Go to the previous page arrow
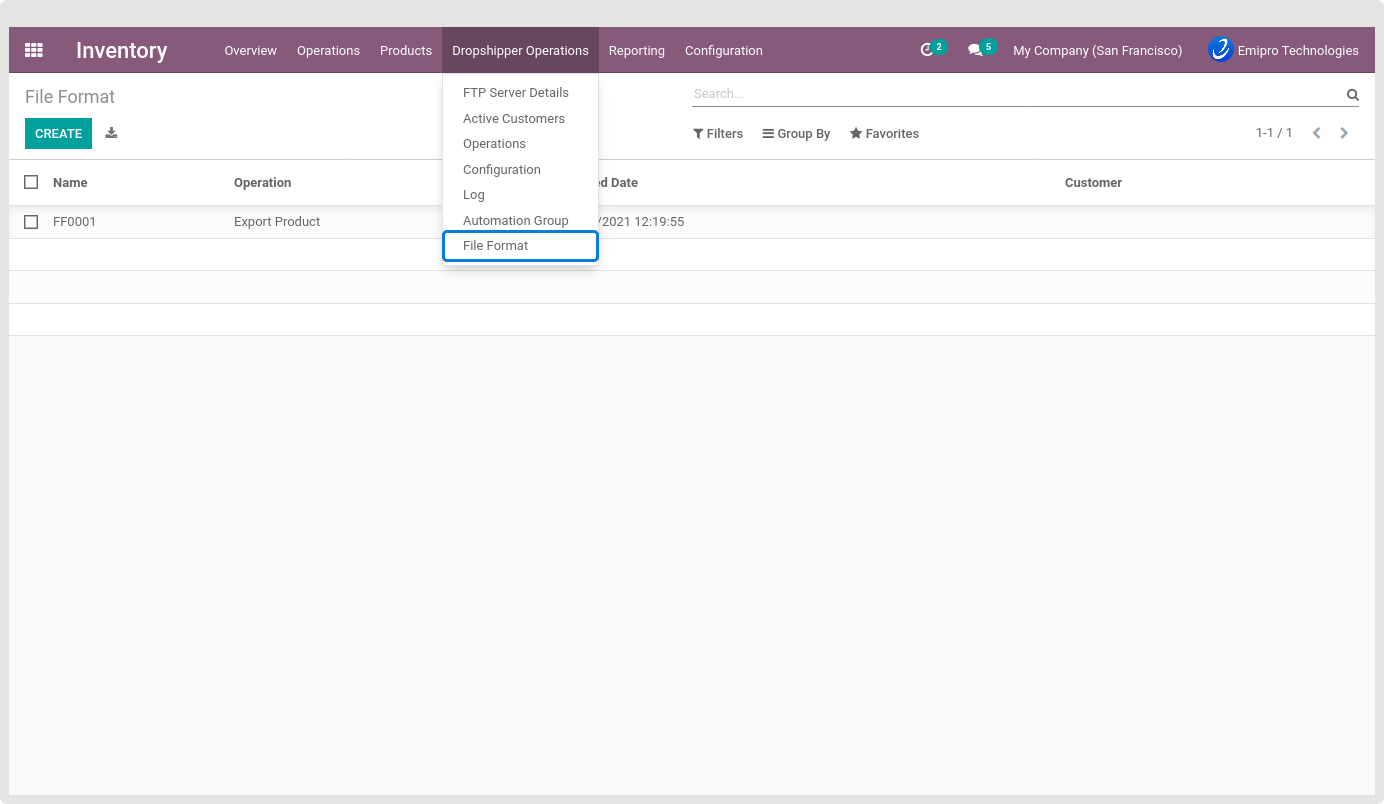Image resolution: width=1384 pixels, height=804 pixels. coord(1316,133)
